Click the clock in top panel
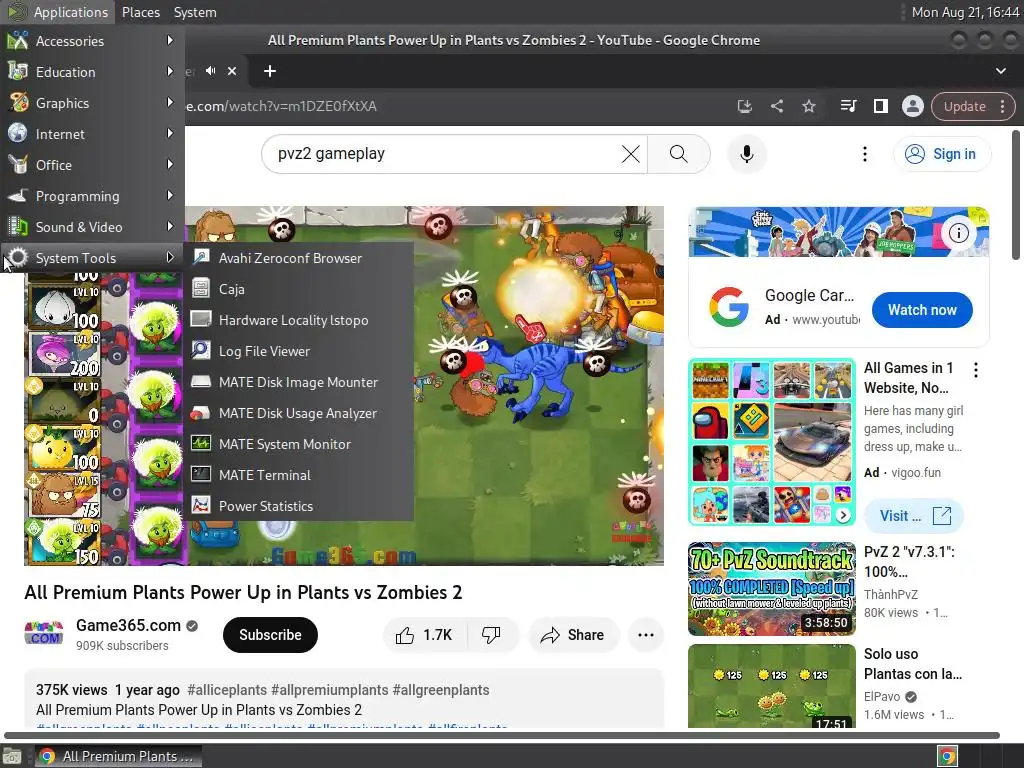This screenshot has width=1024, height=768. tap(965, 12)
